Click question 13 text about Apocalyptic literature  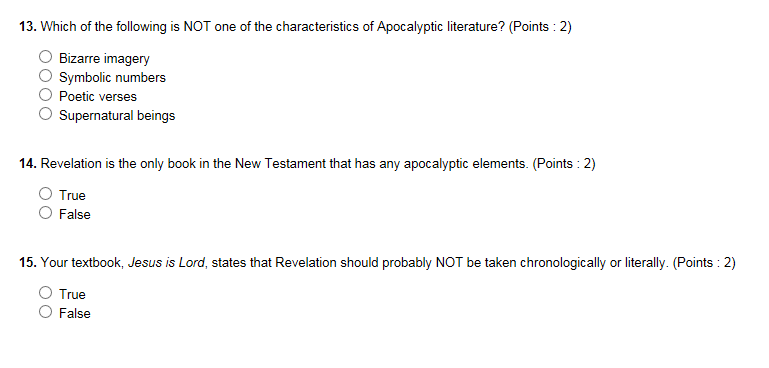pyautogui.click(x=295, y=27)
